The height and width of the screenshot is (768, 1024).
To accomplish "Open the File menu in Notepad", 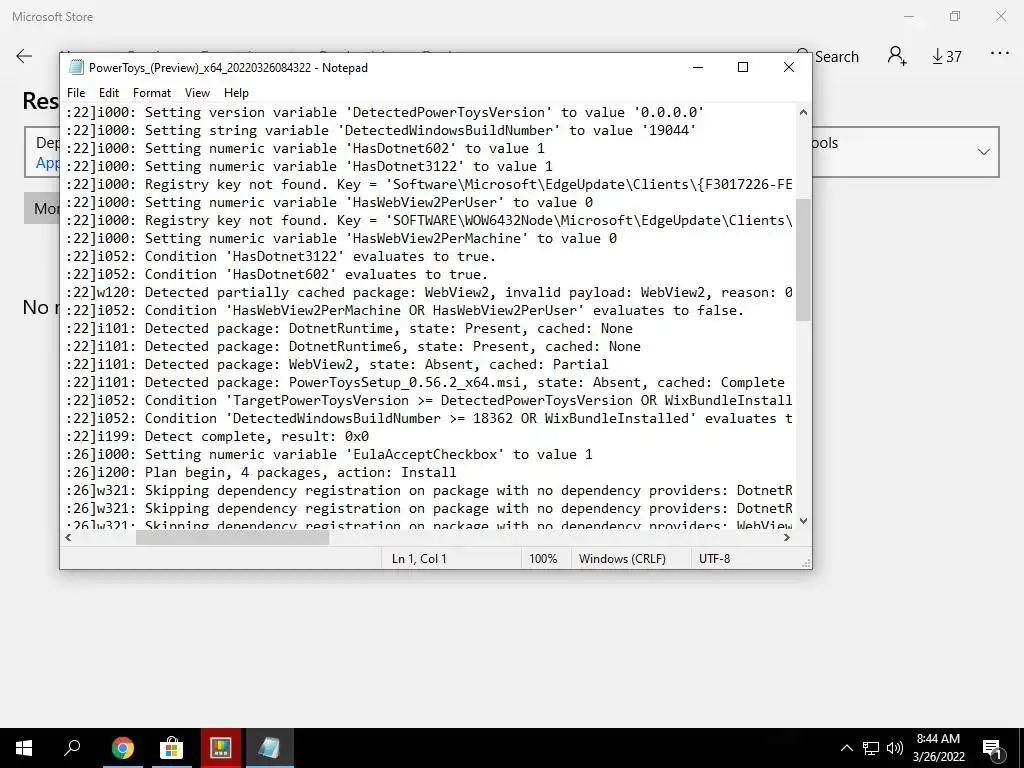I will [76, 93].
